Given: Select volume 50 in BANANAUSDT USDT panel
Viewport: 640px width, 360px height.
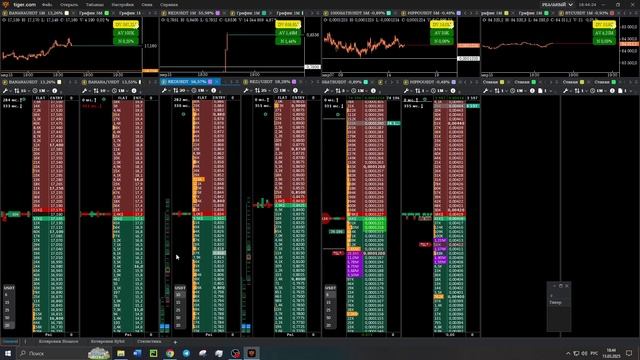Looking at the screenshot, I should click(7, 318).
